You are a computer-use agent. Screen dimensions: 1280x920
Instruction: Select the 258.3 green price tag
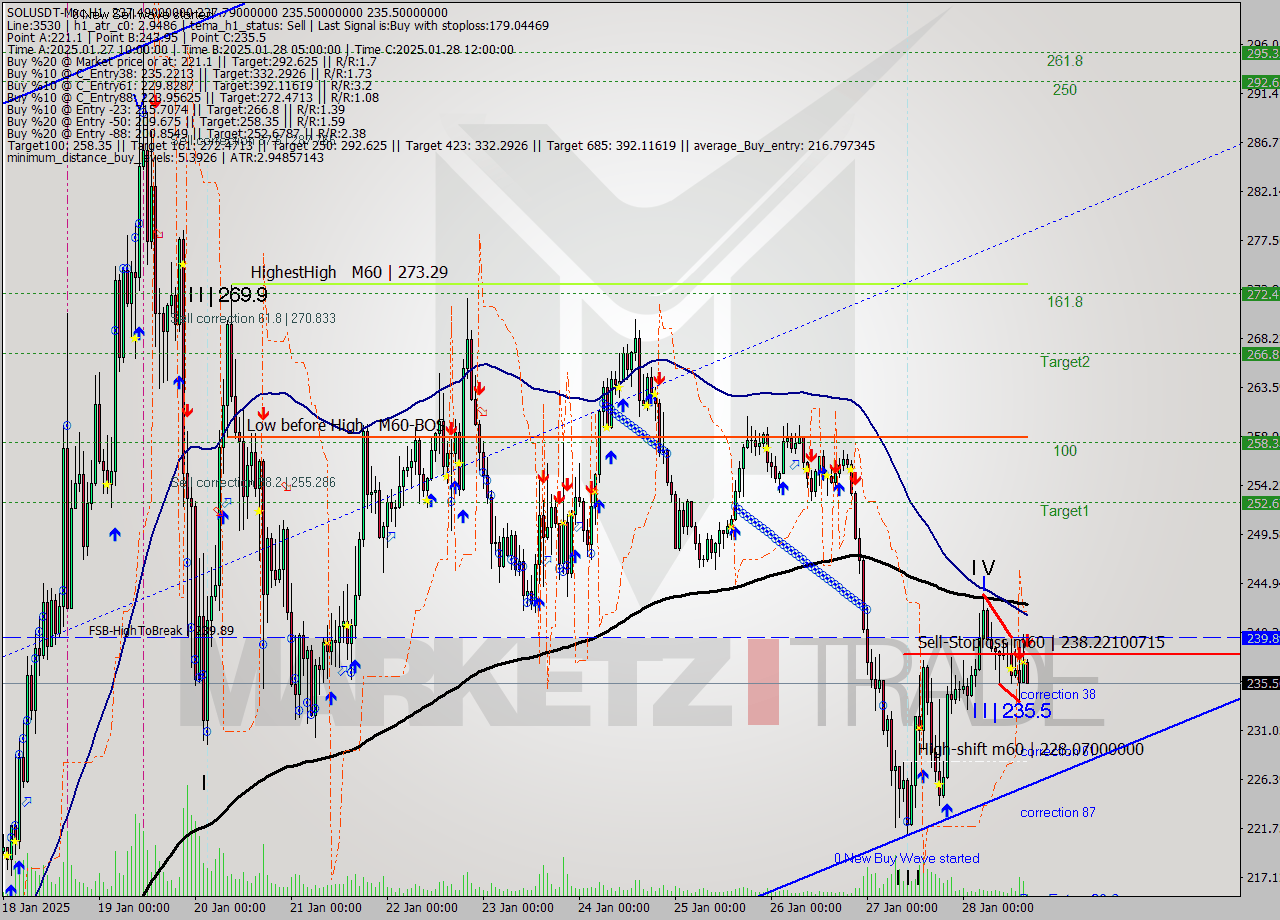(1260, 443)
